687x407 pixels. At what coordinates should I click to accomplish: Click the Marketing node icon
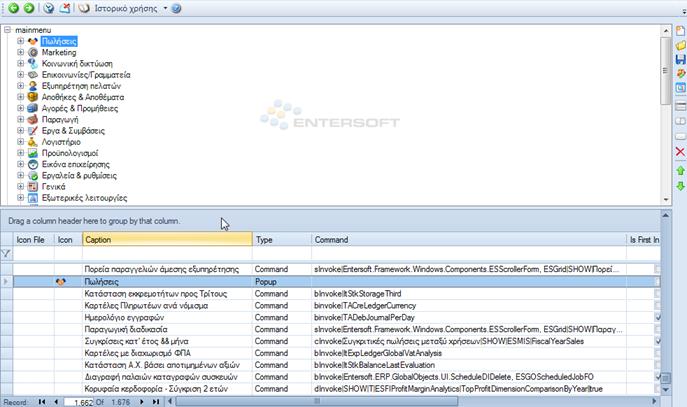(x=33, y=52)
